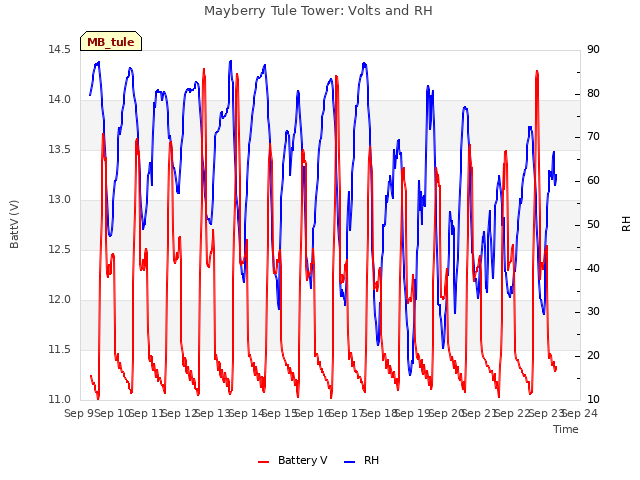The width and height of the screenshot is (640, 480).
Task: Click the BattV (V) axis label
Action: tap(14, 224)
